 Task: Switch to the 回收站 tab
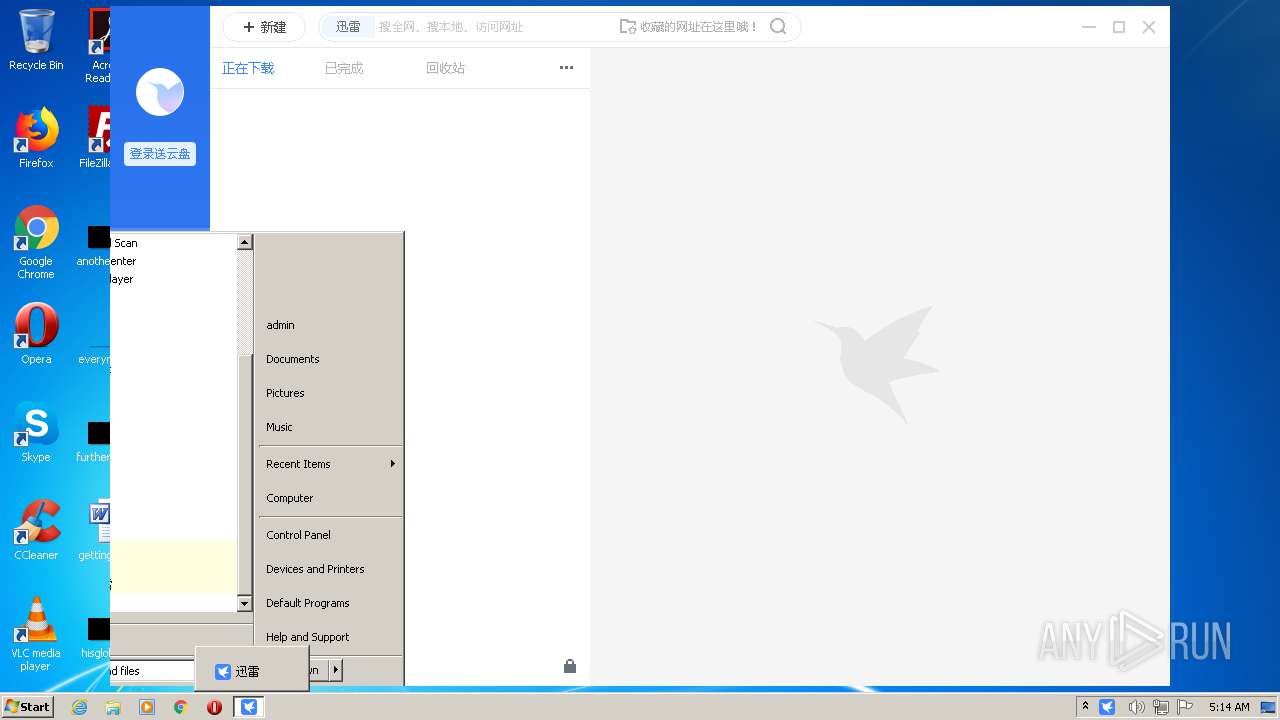click(x=445, y=68)
